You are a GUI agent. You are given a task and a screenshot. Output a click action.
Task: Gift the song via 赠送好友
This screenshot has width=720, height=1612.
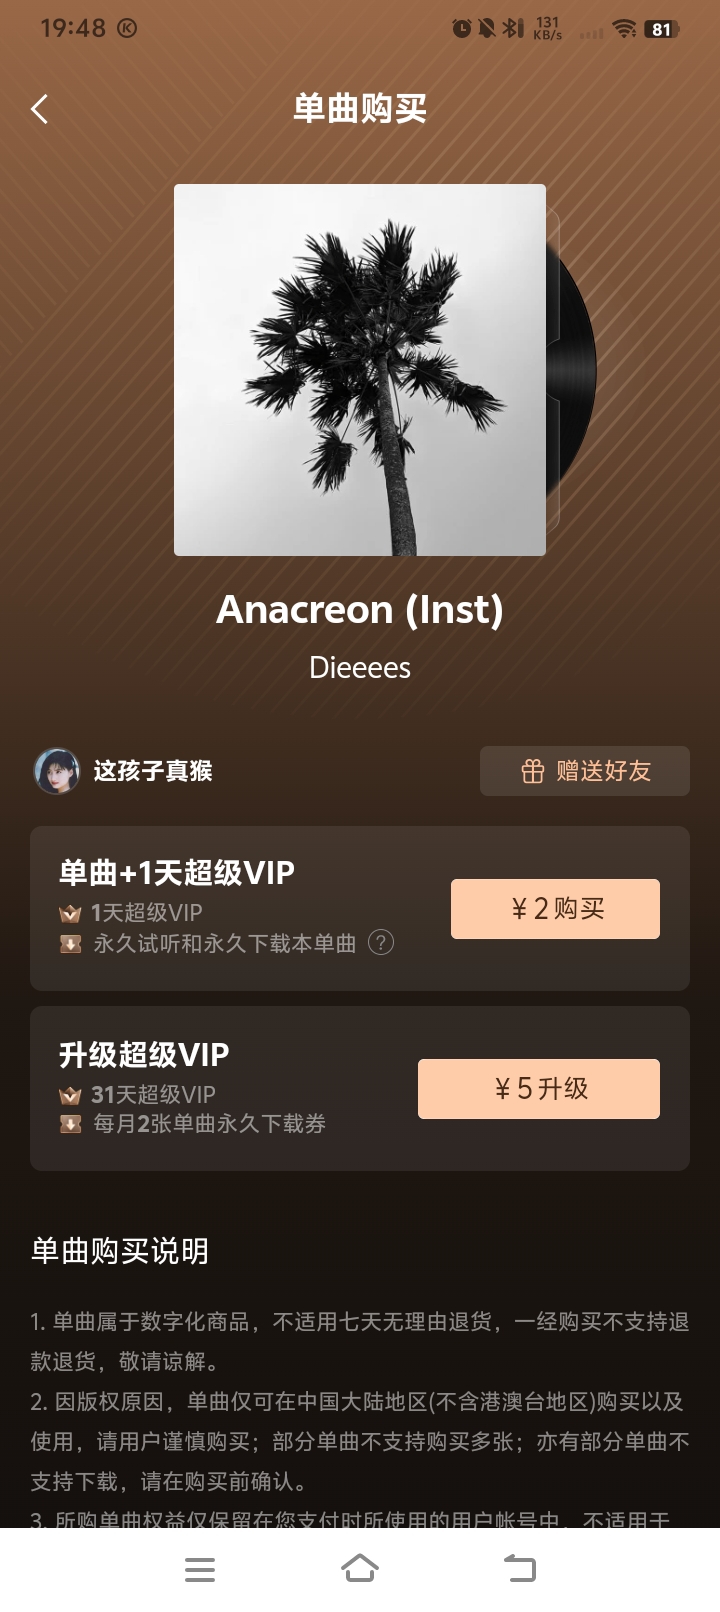(x=585, y=771)
